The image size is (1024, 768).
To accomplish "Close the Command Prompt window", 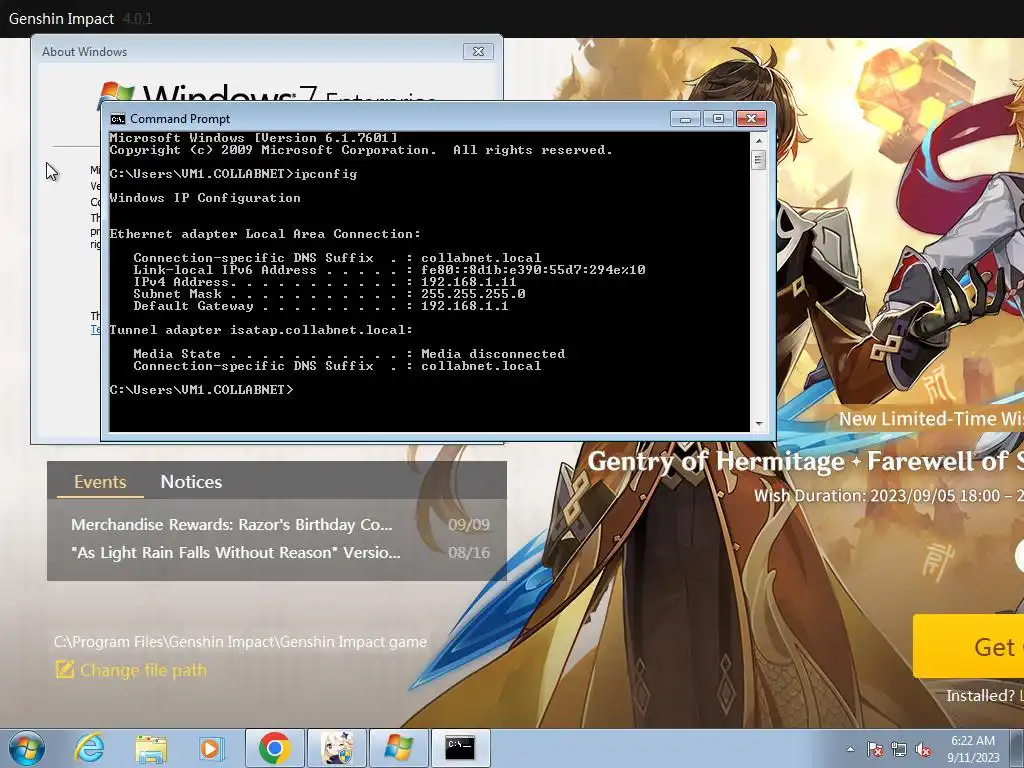I will click(x=751, y=118).
